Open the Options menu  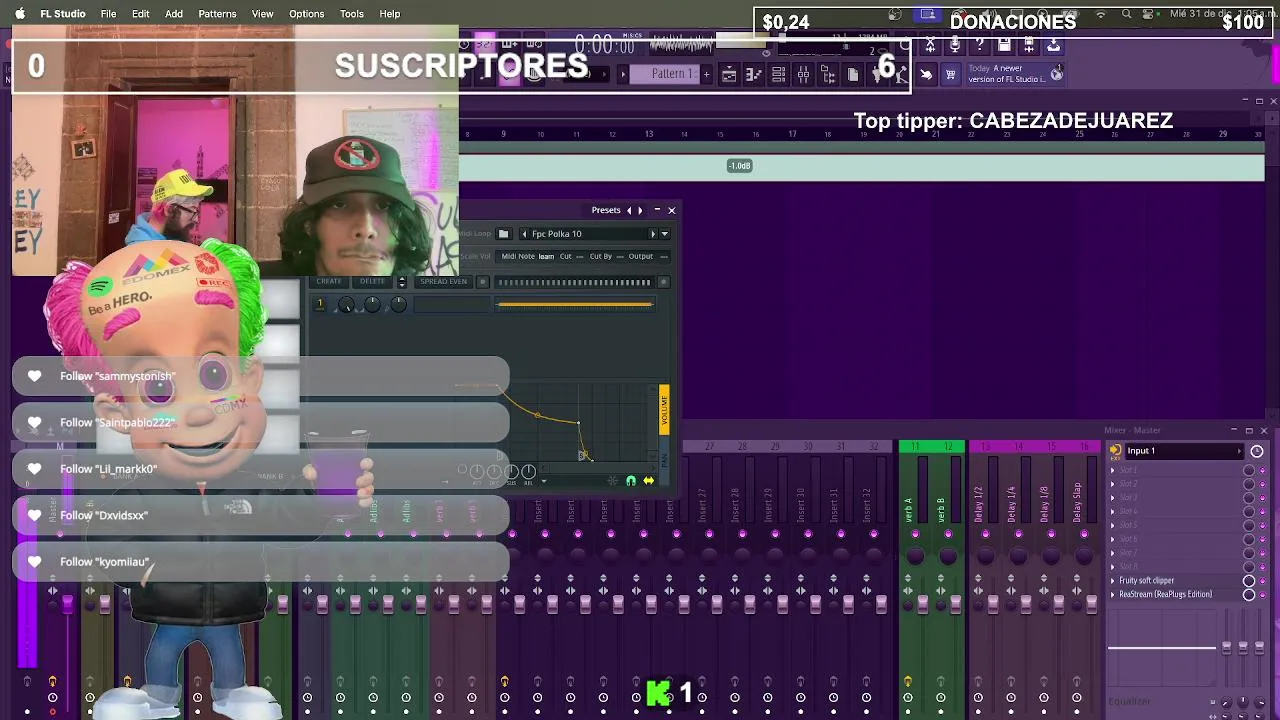coord(306,14)
